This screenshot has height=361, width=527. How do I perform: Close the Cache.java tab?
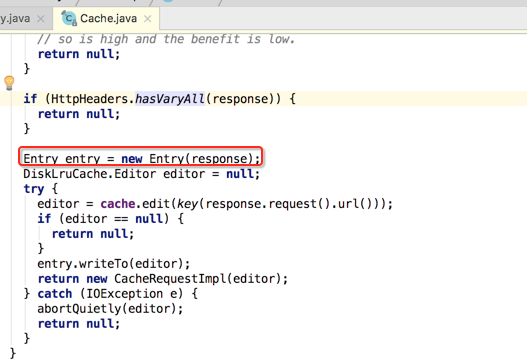click(148, 19)
